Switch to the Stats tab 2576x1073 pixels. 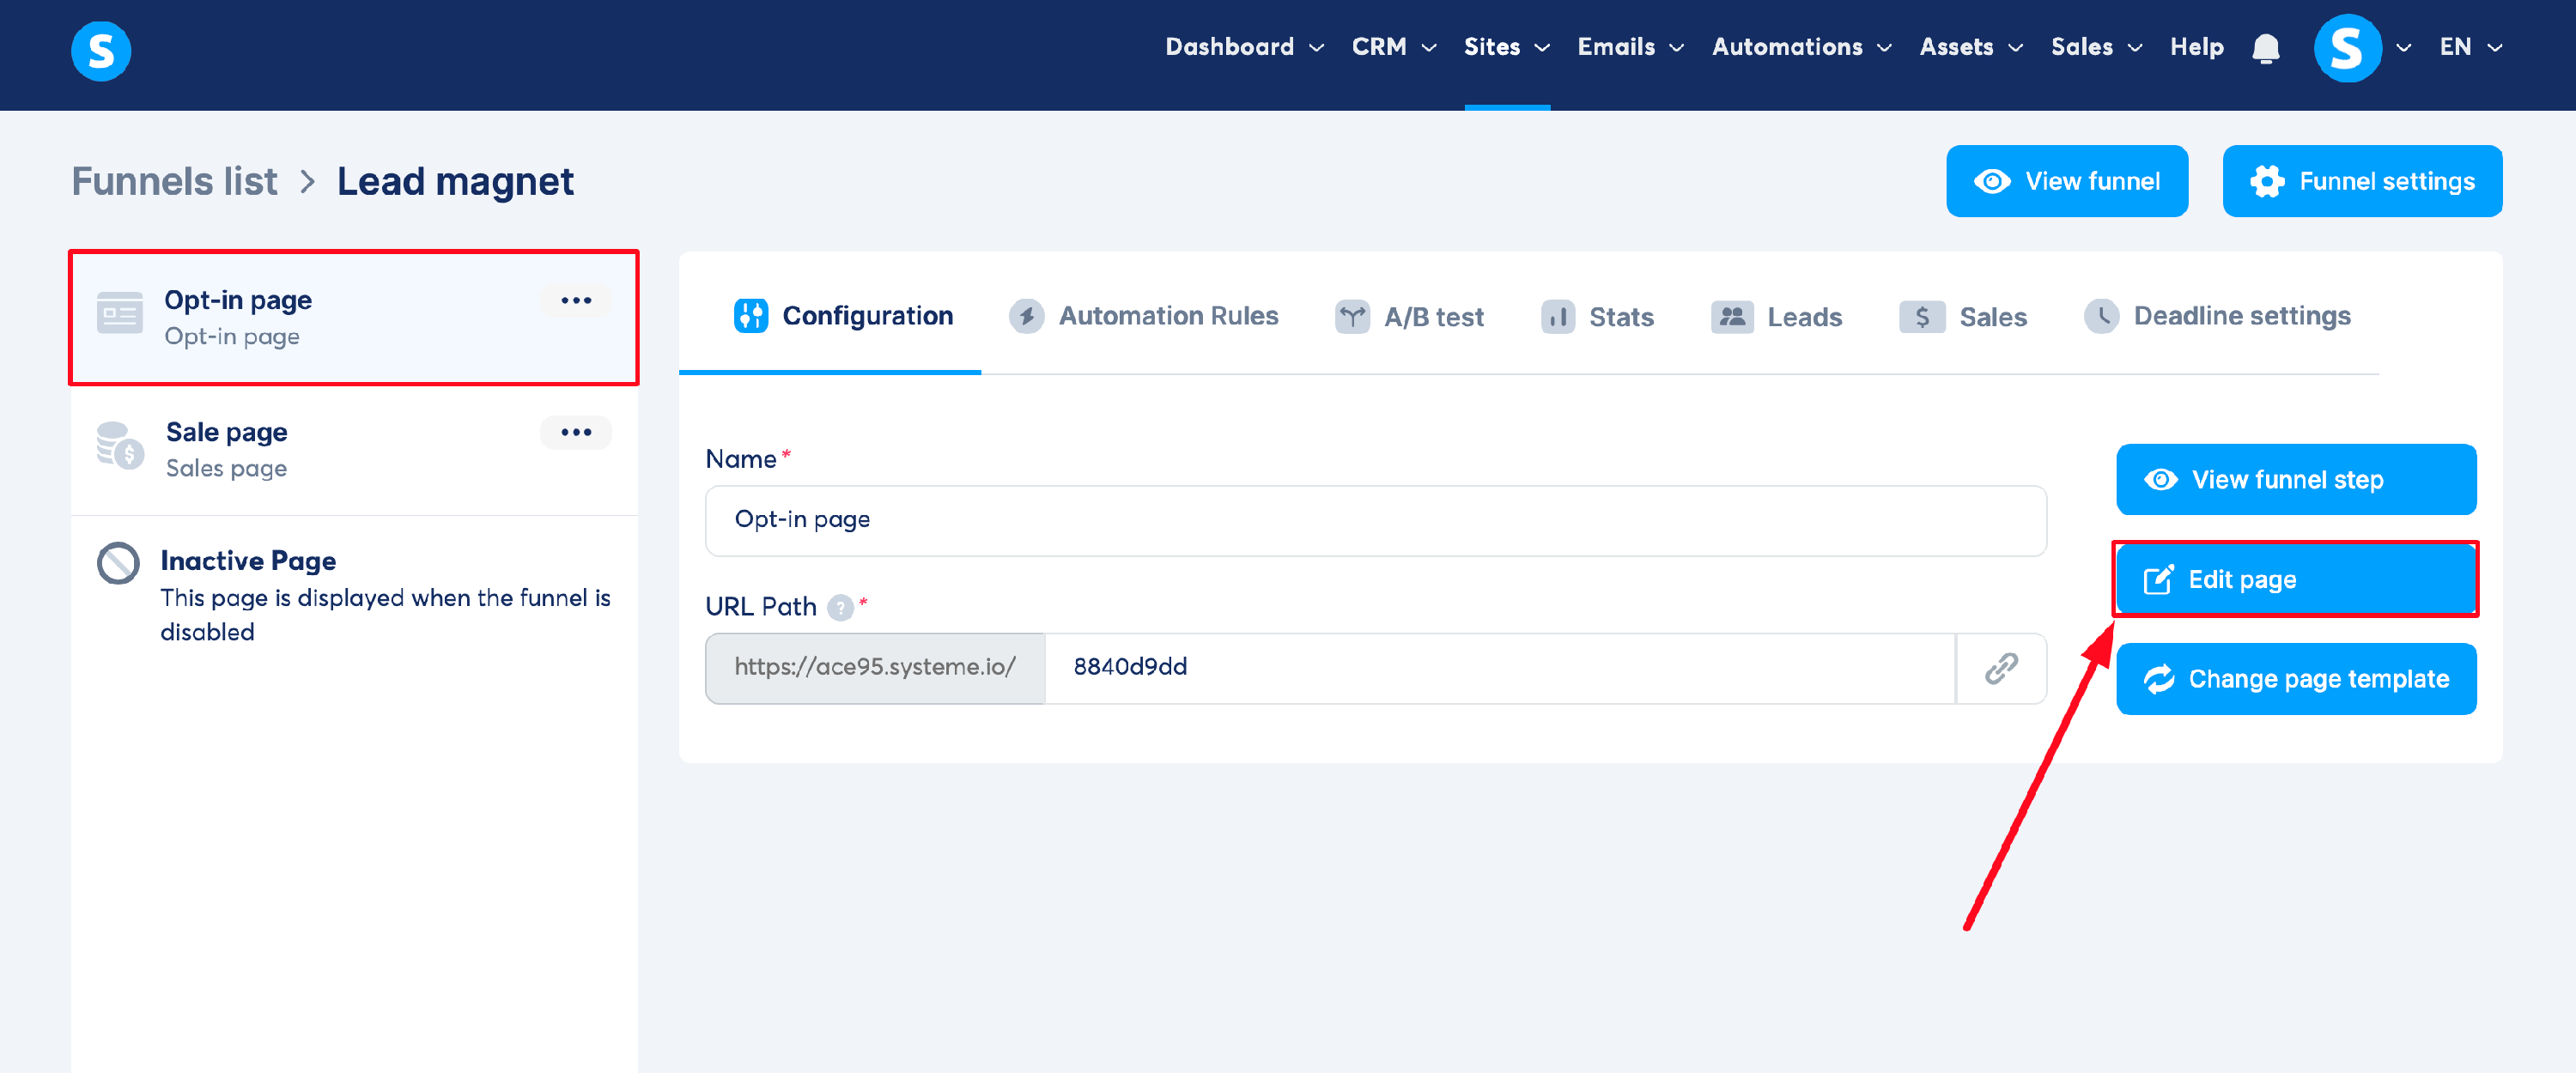tap(1597, 317)
